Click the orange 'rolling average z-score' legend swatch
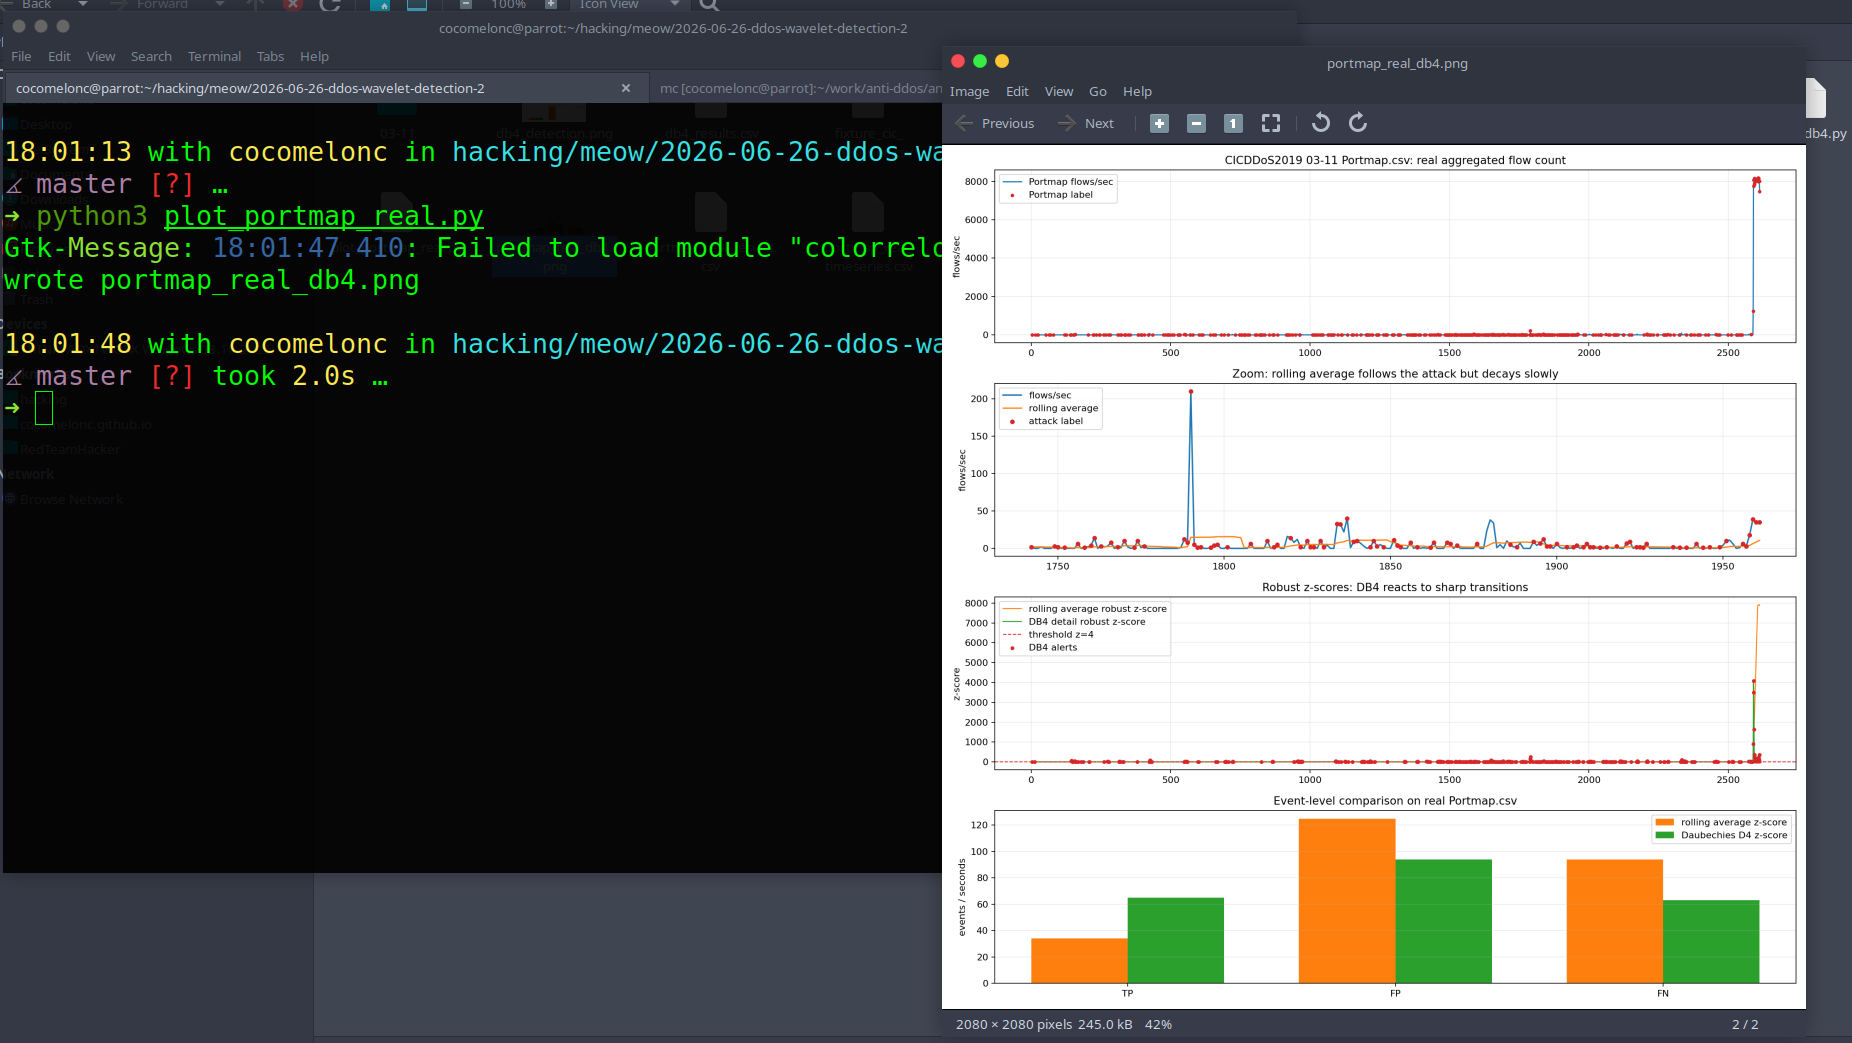The image size is (1852, 1043). (1665, 822)
